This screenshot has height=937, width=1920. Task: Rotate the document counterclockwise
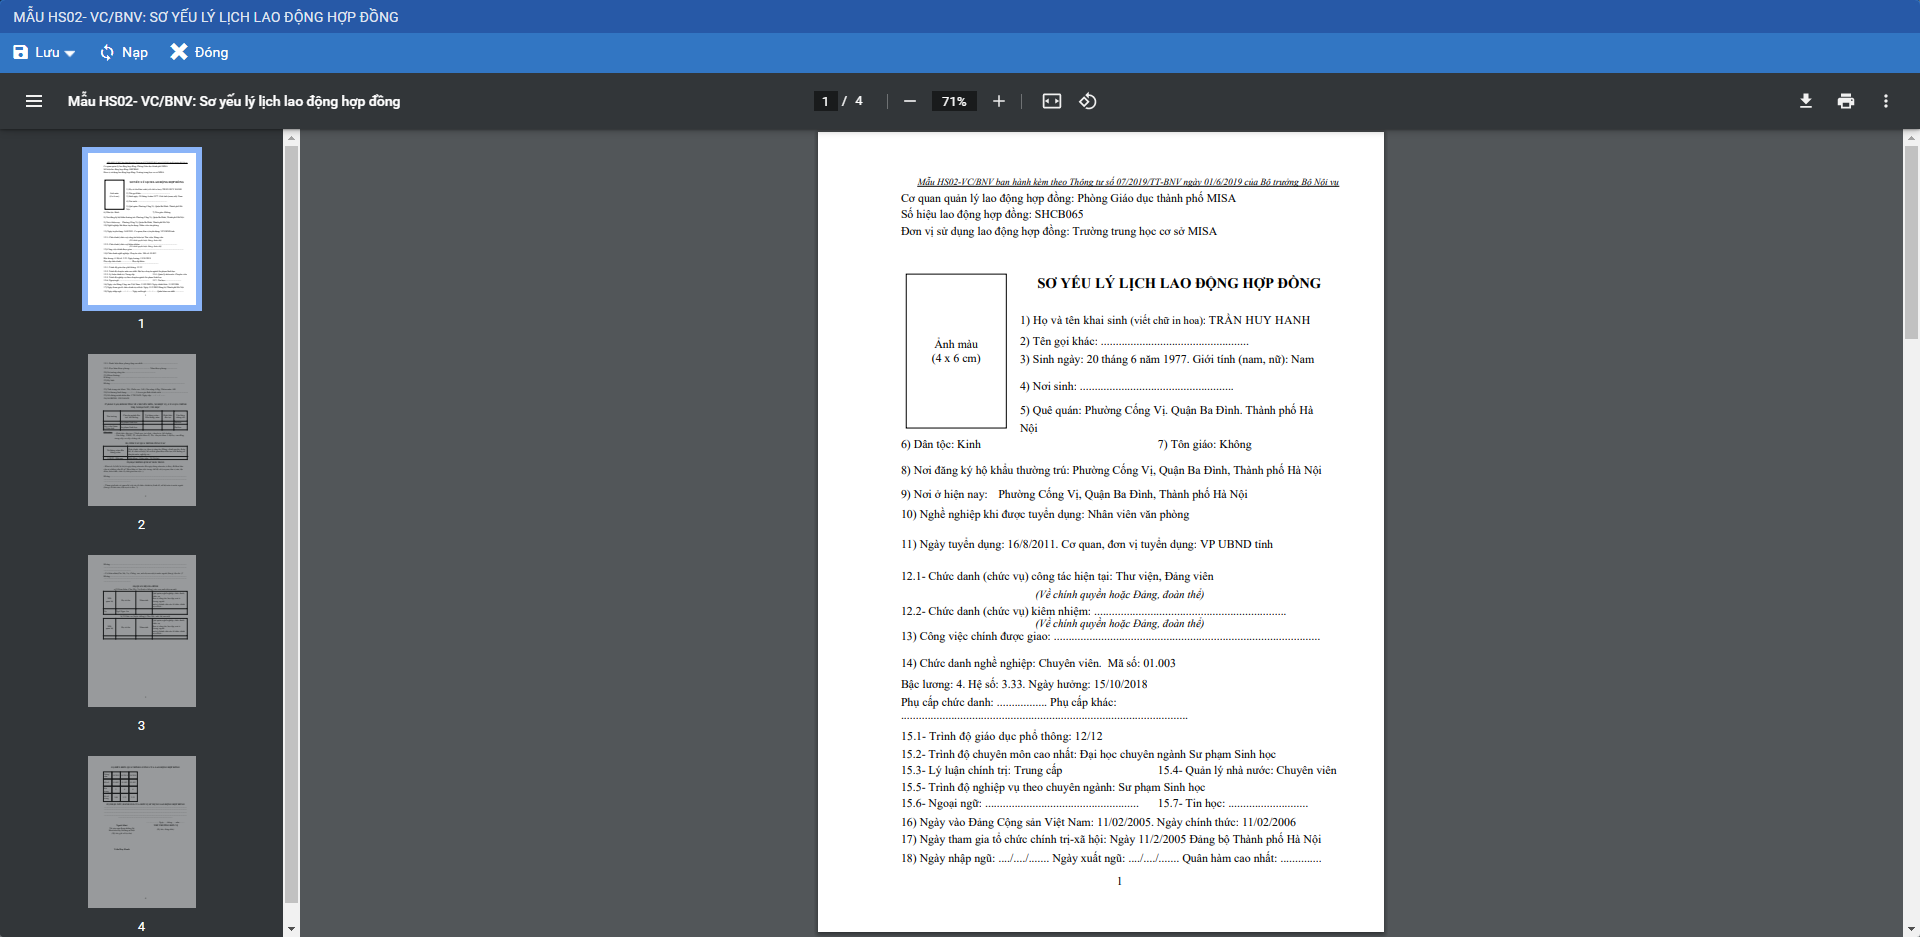(x=1088, y=101)
